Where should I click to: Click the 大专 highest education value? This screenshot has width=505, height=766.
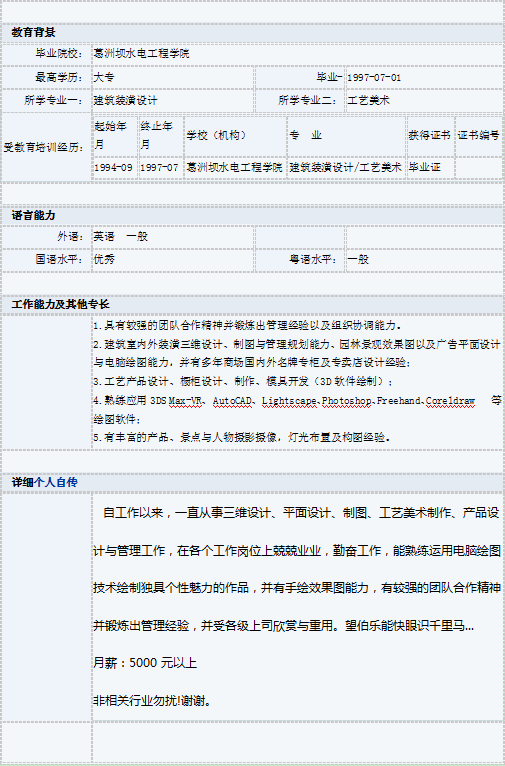pyautogui.click(x=104, y=77)
